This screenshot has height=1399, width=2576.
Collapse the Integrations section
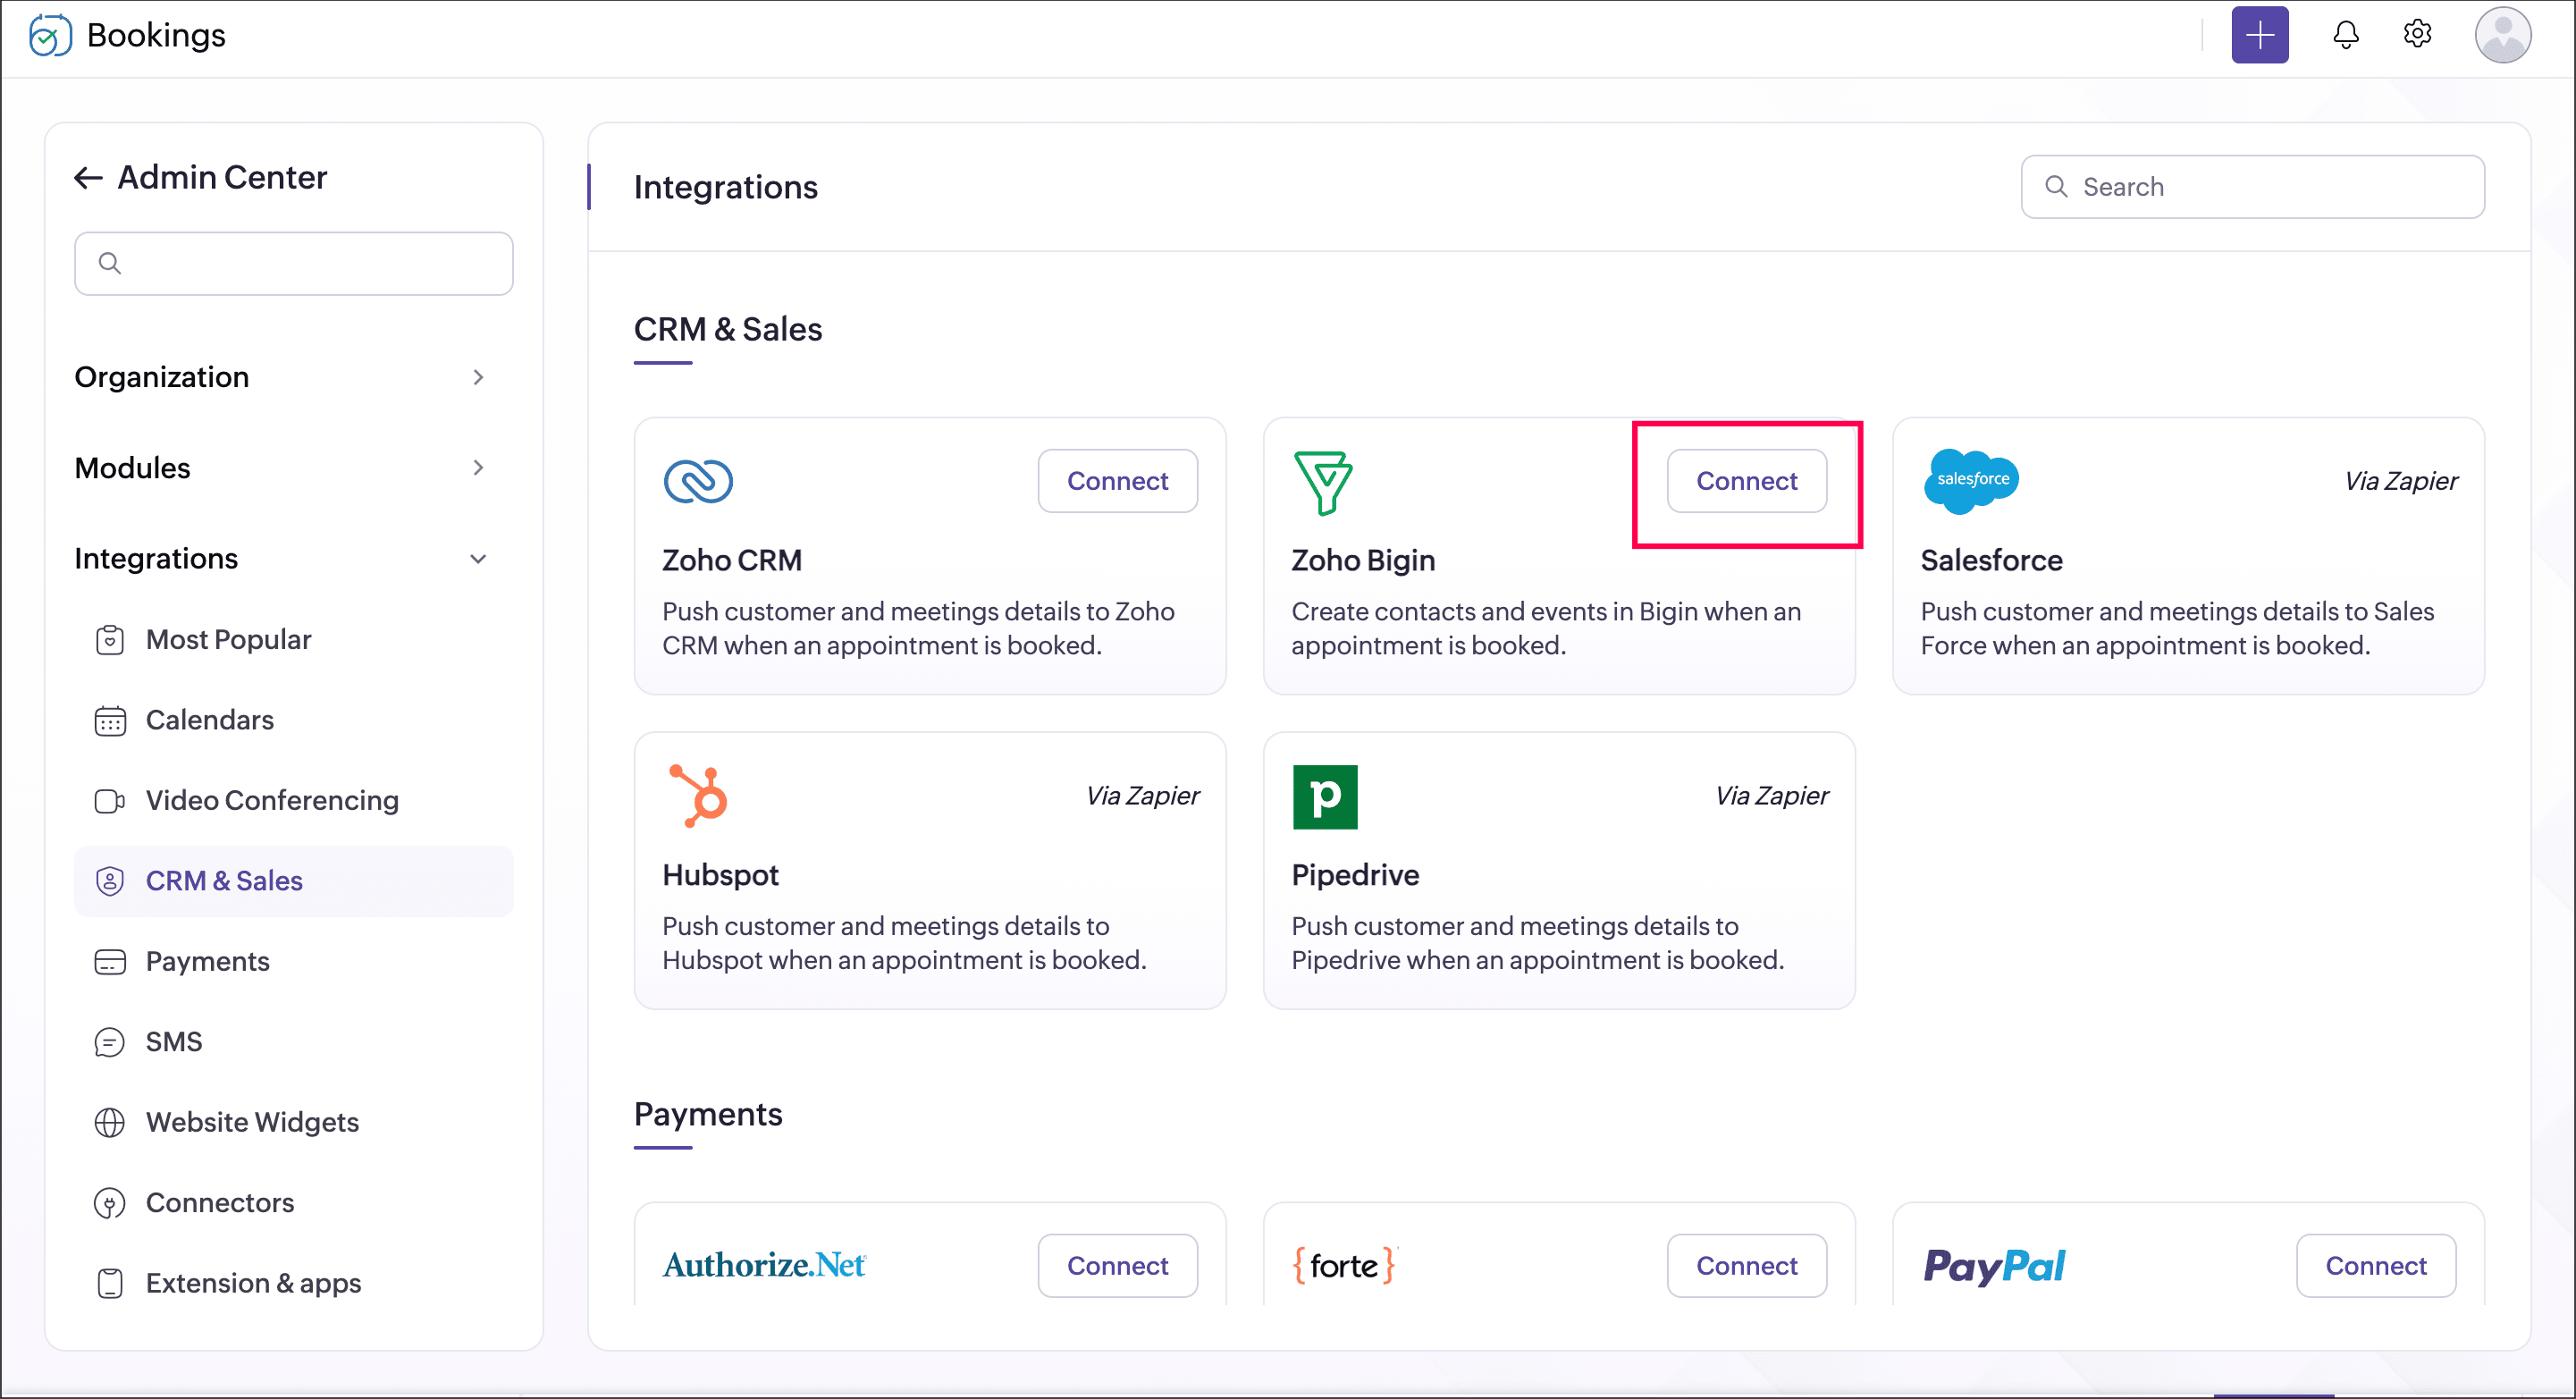pos(478,559)
